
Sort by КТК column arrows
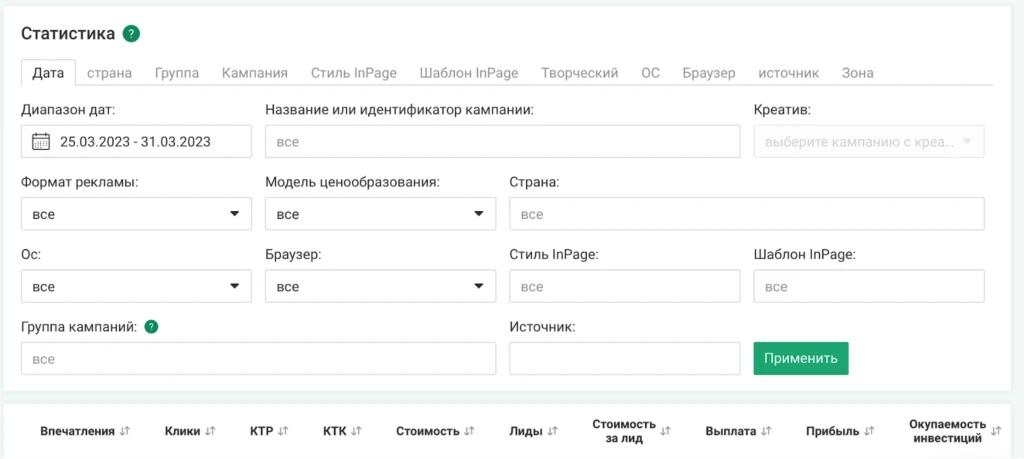356,432
